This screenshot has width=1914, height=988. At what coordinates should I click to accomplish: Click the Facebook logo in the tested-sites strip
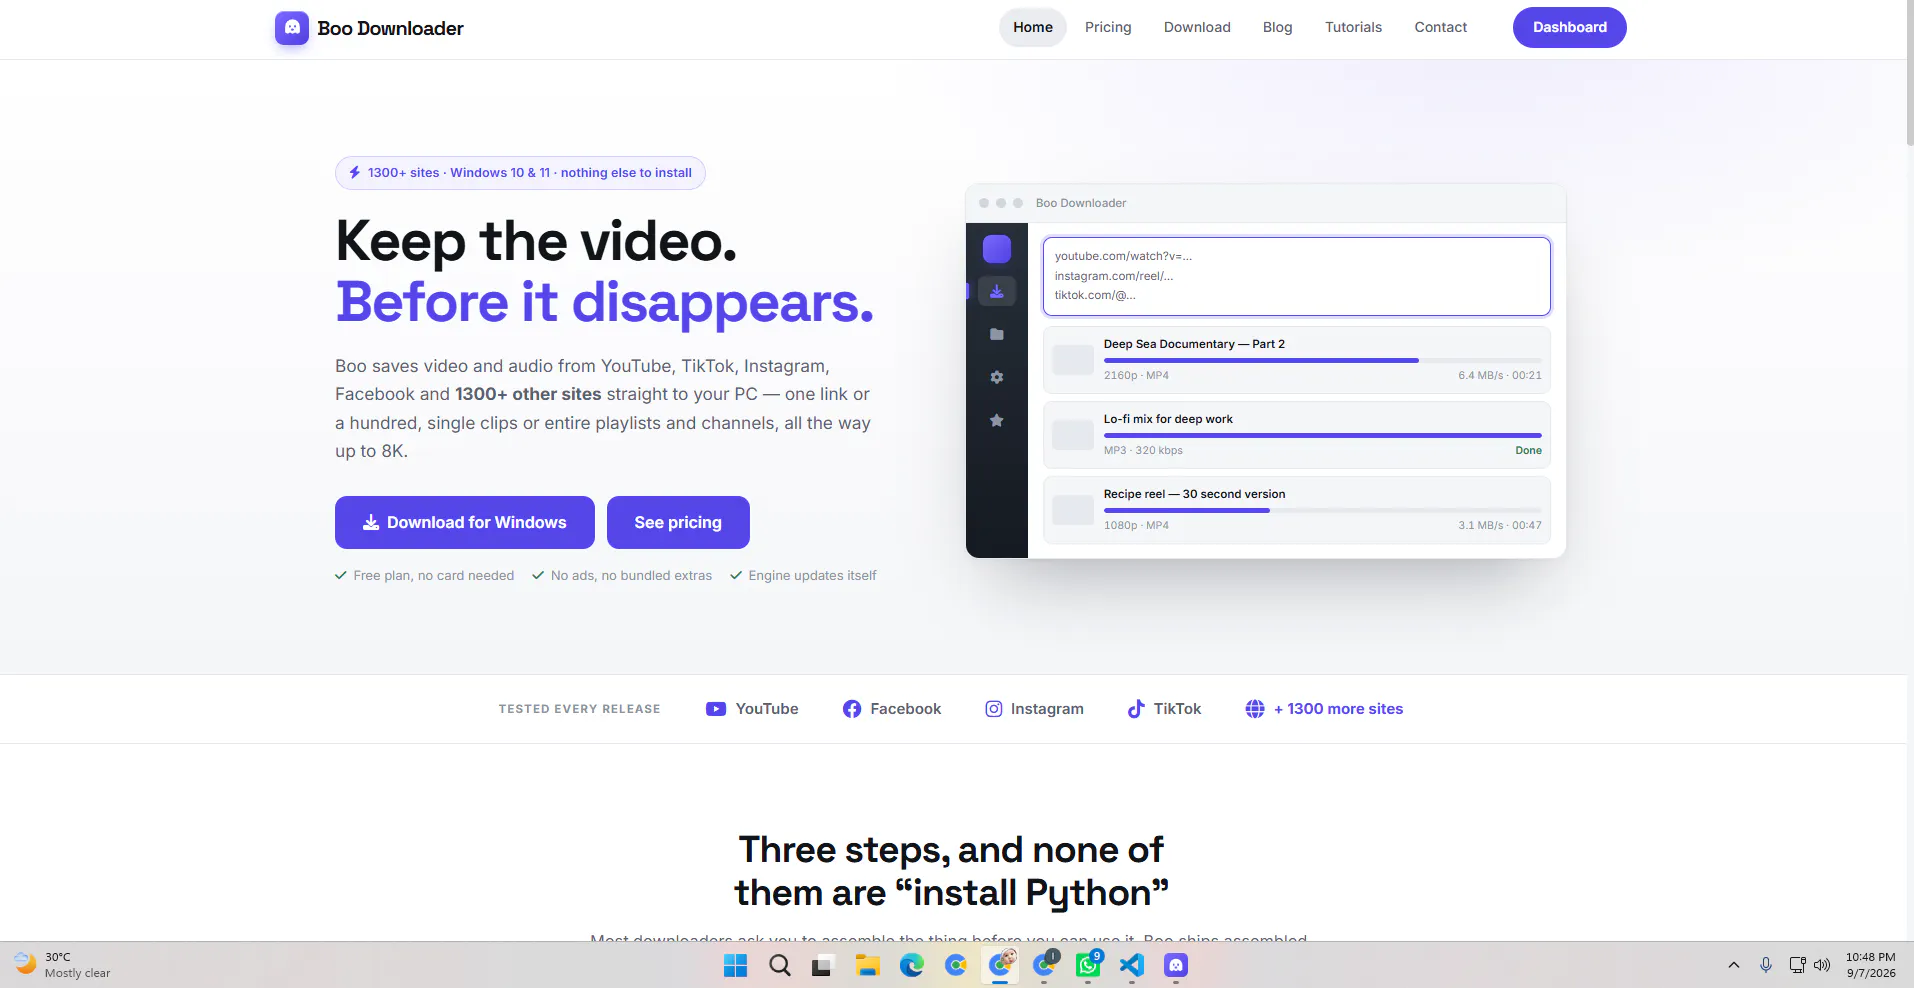tap(852, 709)
